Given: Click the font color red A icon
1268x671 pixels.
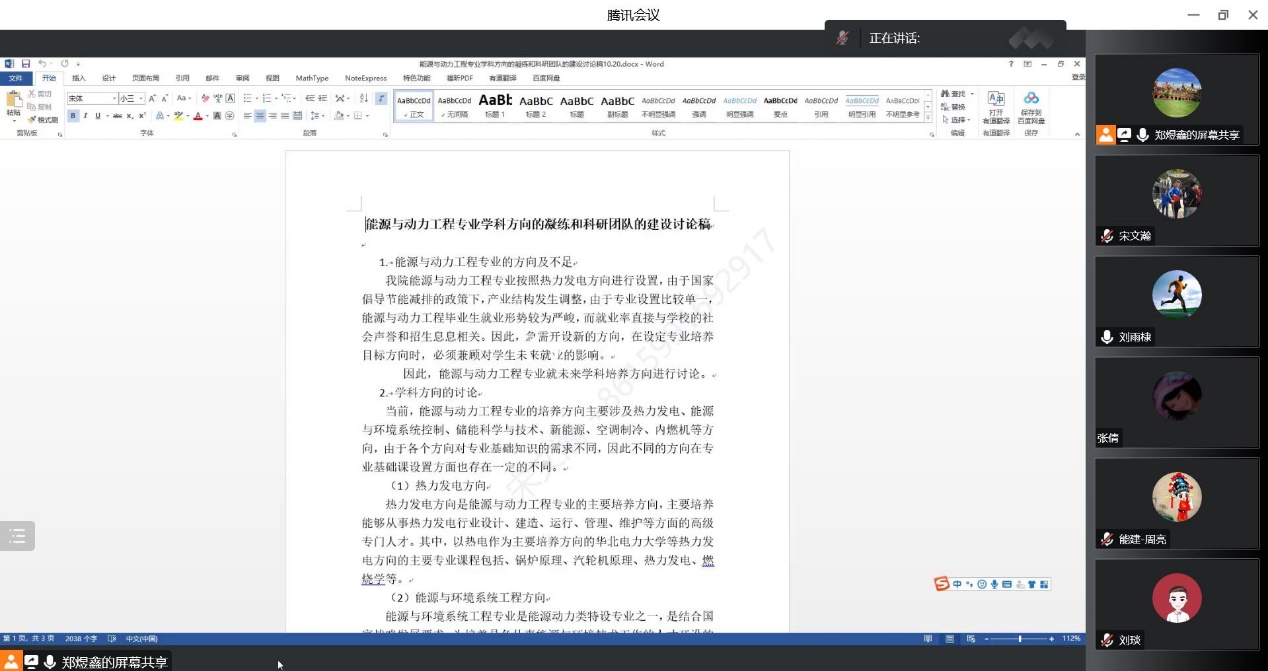Looking at the screenshot, I should [x=198, y=116].
